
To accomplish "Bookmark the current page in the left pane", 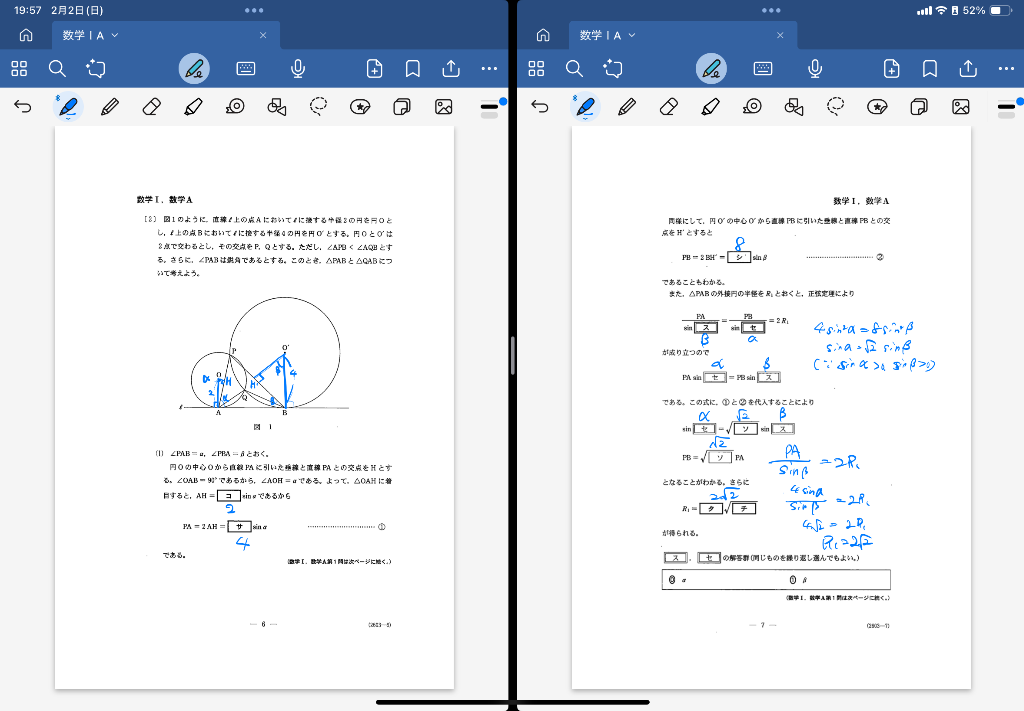I will [412, 68].
